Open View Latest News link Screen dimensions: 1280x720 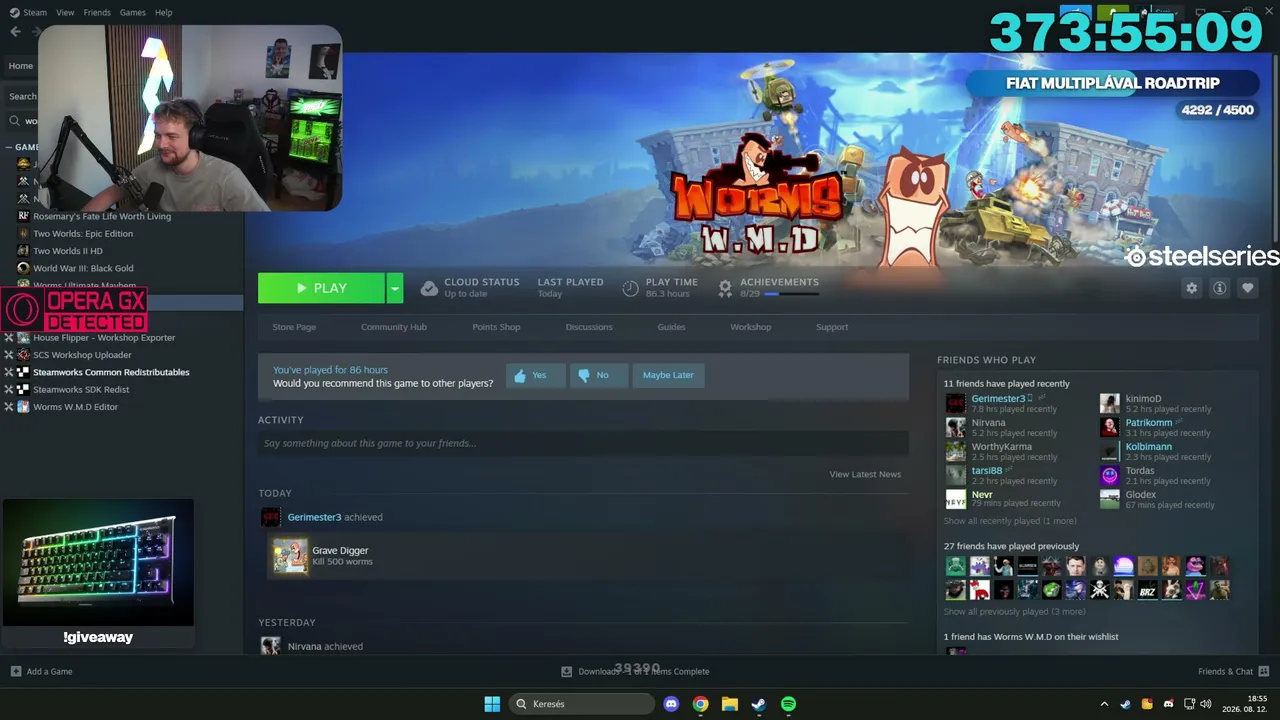coord(865,474)
